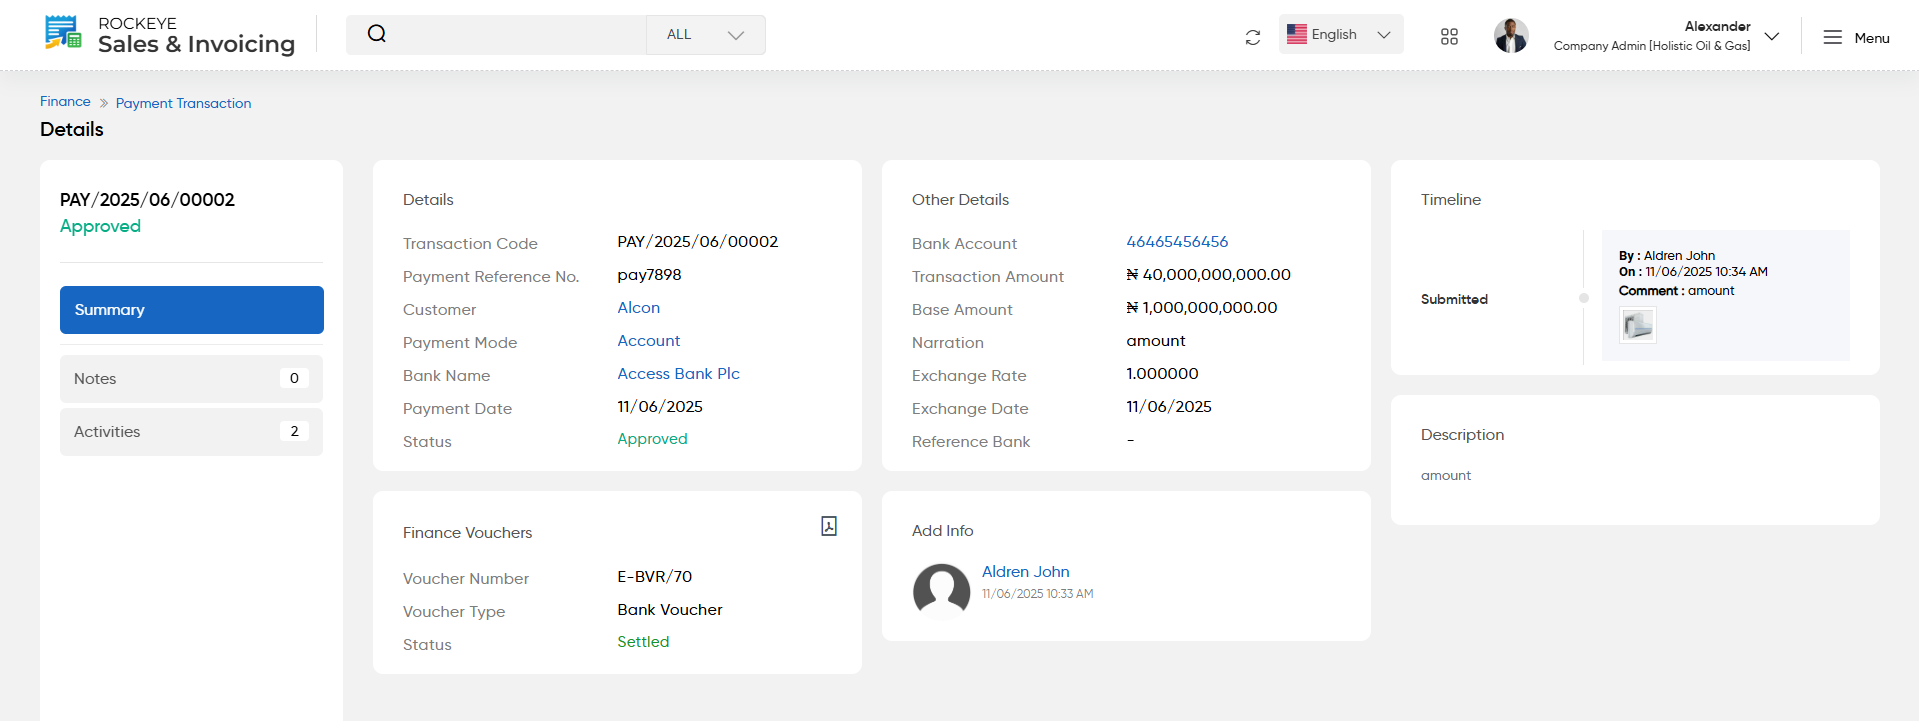Viewport: 1919px width, 721px height.
Task: Open the timeline attachment thumbnail
Action: (1637, 325)
